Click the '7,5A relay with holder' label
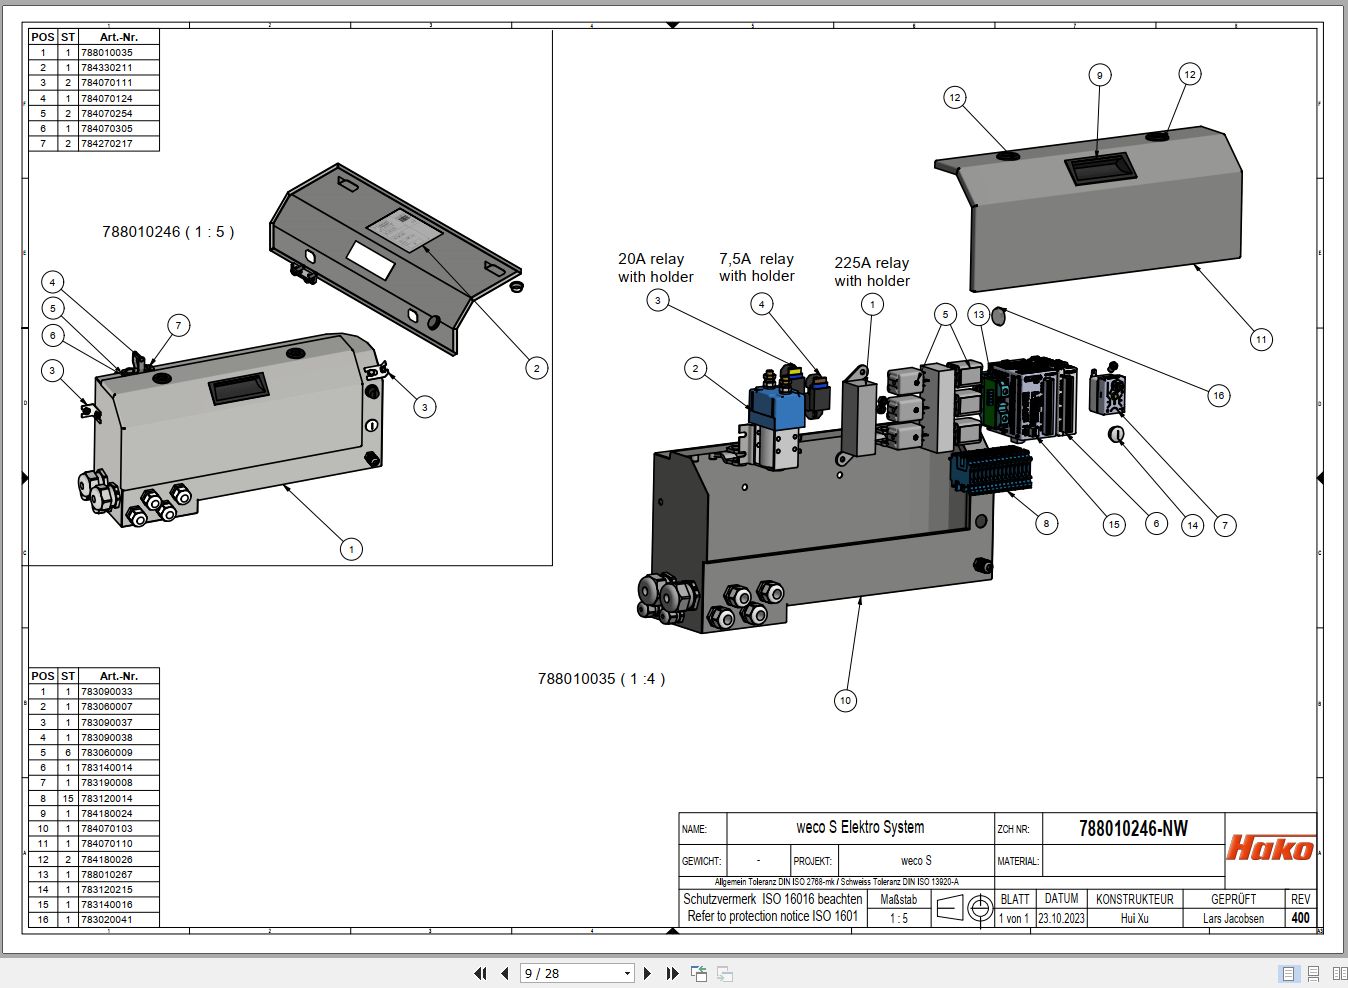 757,267
